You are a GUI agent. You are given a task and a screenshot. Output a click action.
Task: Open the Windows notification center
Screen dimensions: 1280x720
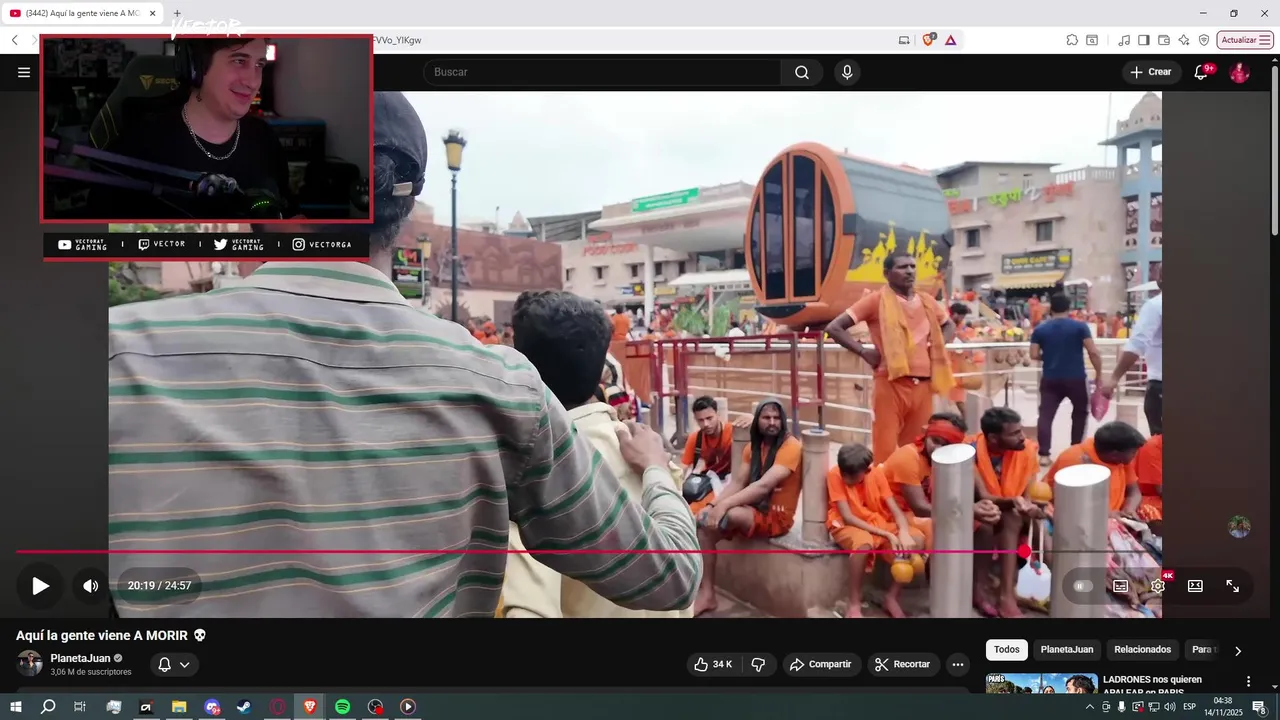(1259, 707)
